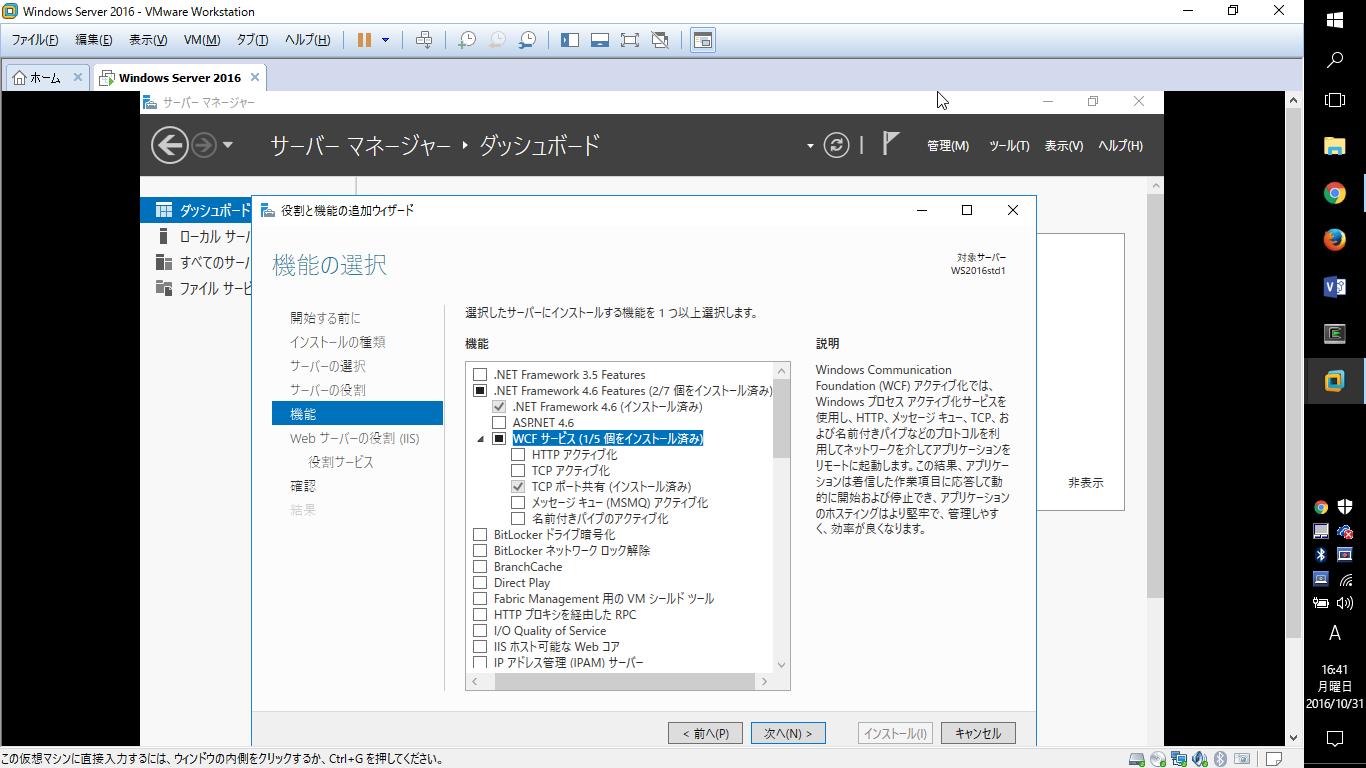The width and height of the screenshot is (1366, 768).
Task: Click Send Ctrl+Alt+Del toolbar icon
Action: click(x=424, y=40)
